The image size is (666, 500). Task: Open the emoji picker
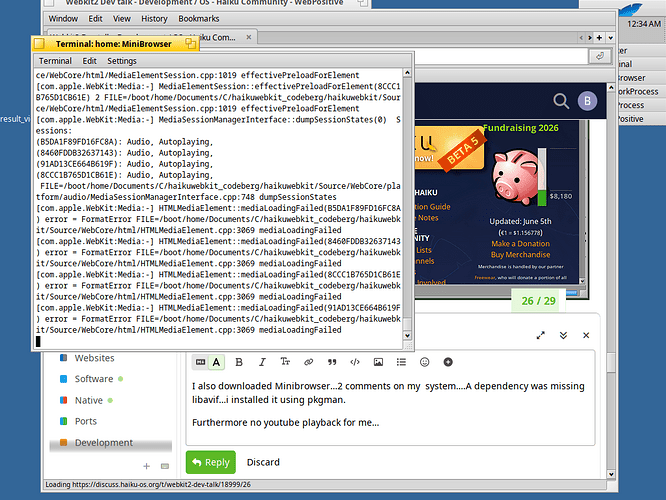click(x=424, y=362)
